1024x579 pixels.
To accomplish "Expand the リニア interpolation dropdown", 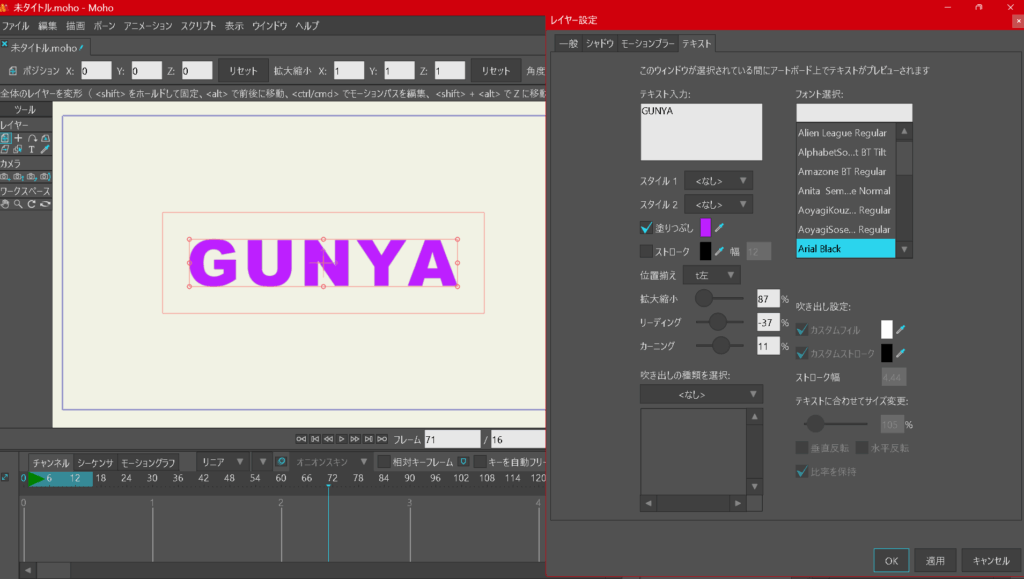I will (222, 462).
